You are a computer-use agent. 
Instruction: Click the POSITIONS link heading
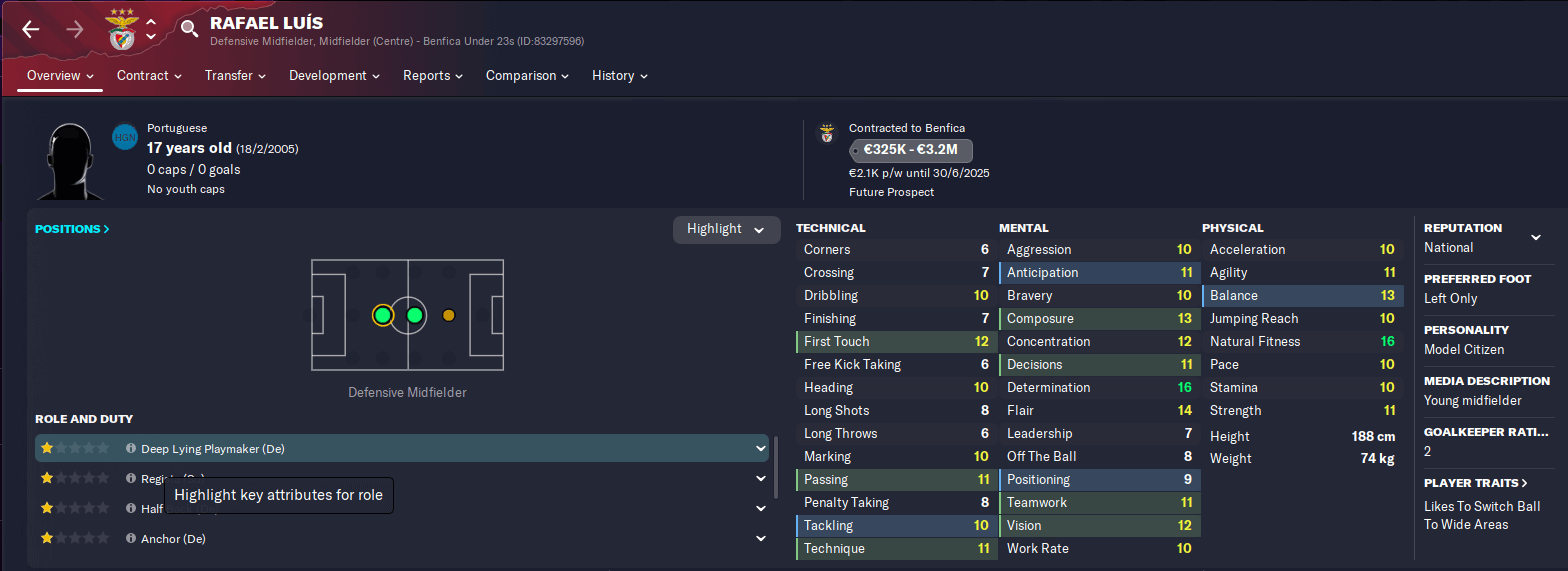click(x=72, y=229)
